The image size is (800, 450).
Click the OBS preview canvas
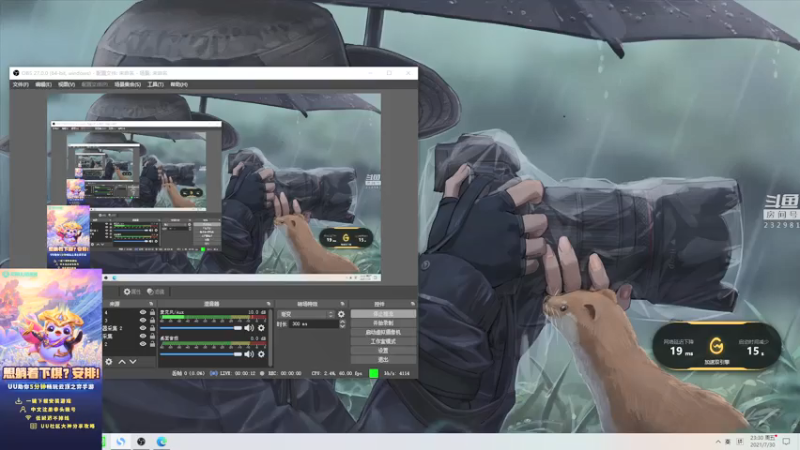pyautogui.click(x=214, y=187)
